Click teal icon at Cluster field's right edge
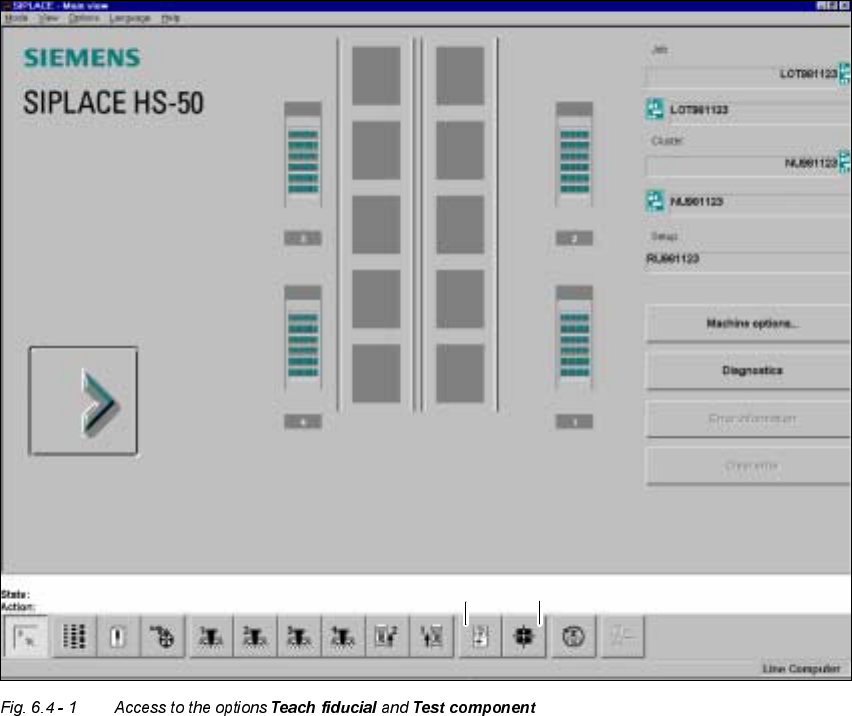 (845, 162)
